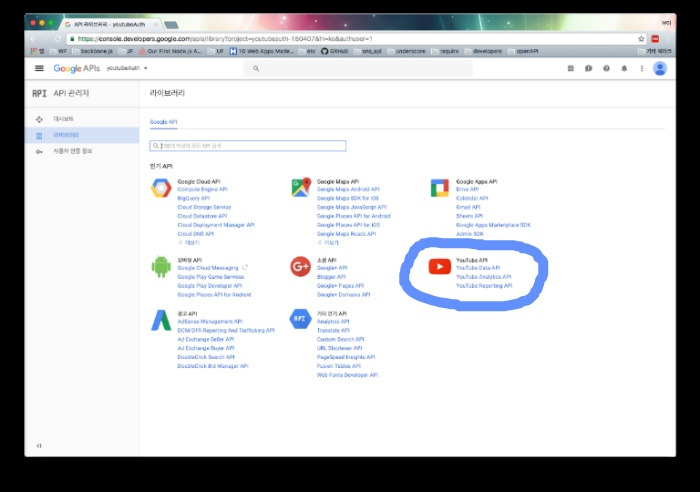Screen dimensions: 700x492
Task: Open Cloud Deployment Manager API link
Action: (x=216, y=225)
